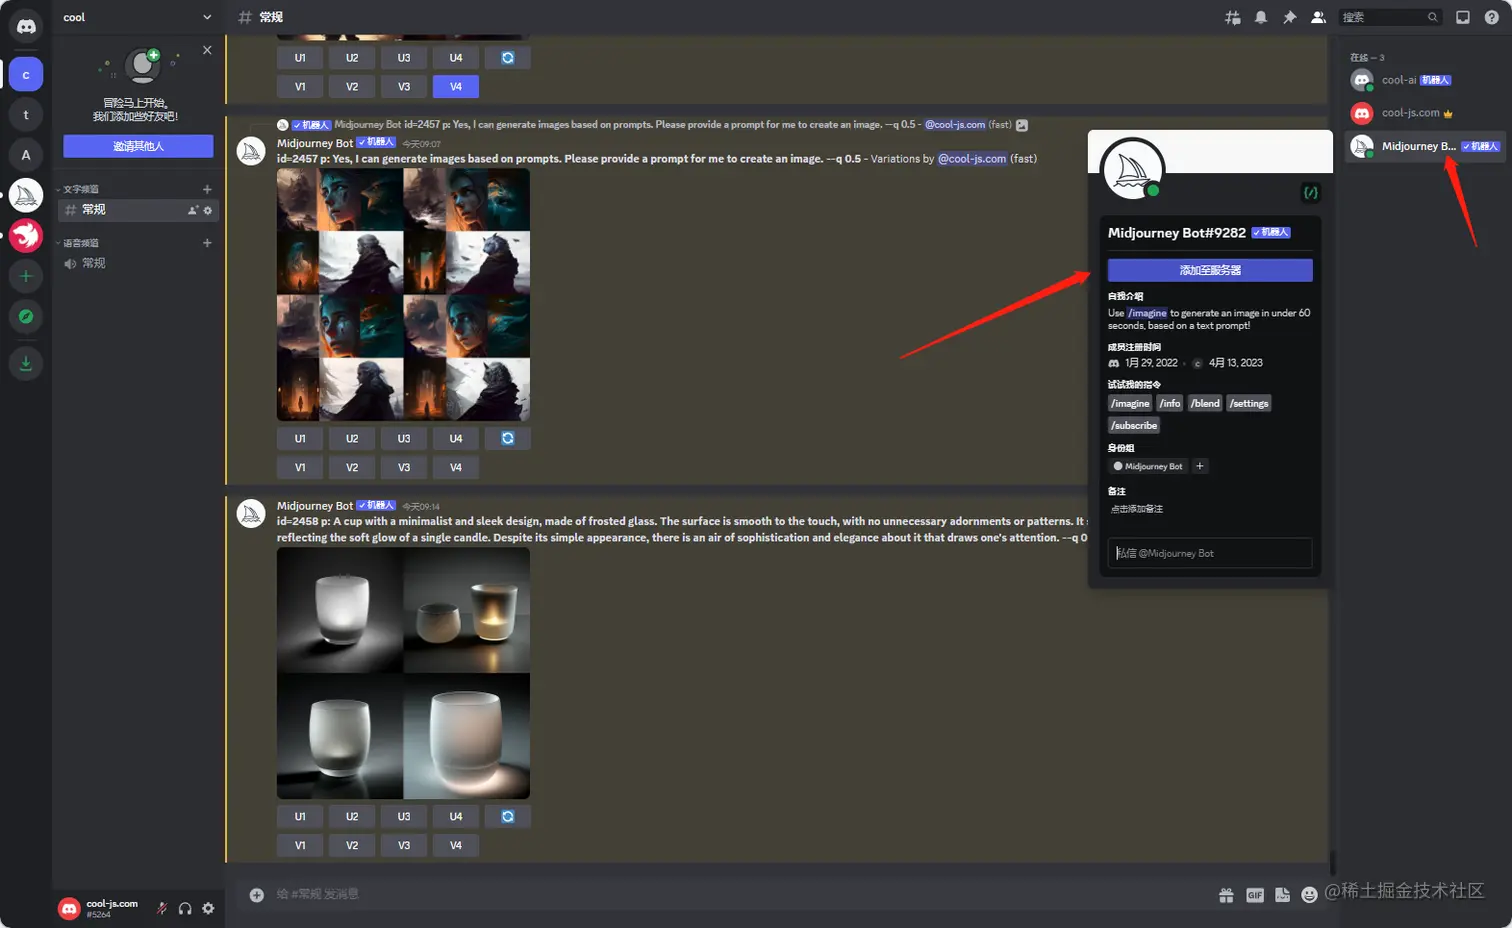
Task: Click the blue invite others button
Action: 138,146
